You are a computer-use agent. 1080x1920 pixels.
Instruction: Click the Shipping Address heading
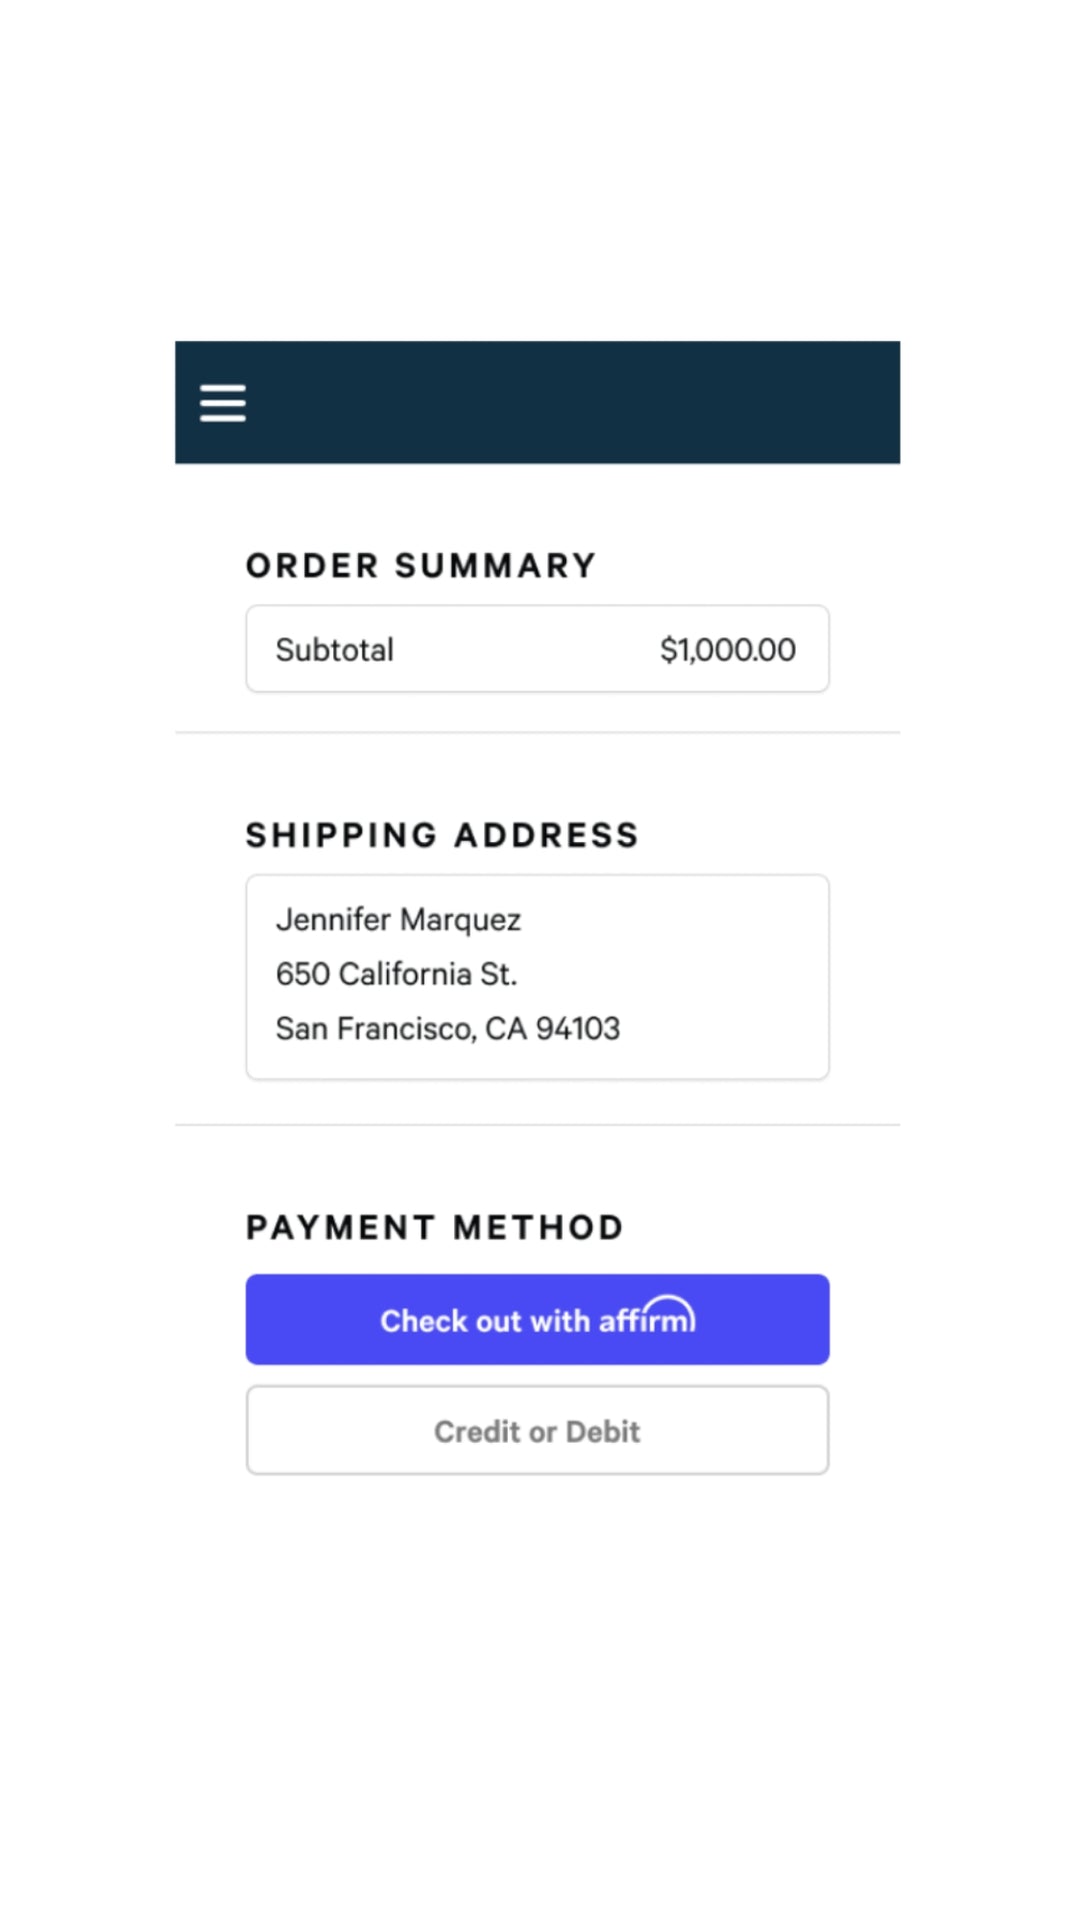442,835
